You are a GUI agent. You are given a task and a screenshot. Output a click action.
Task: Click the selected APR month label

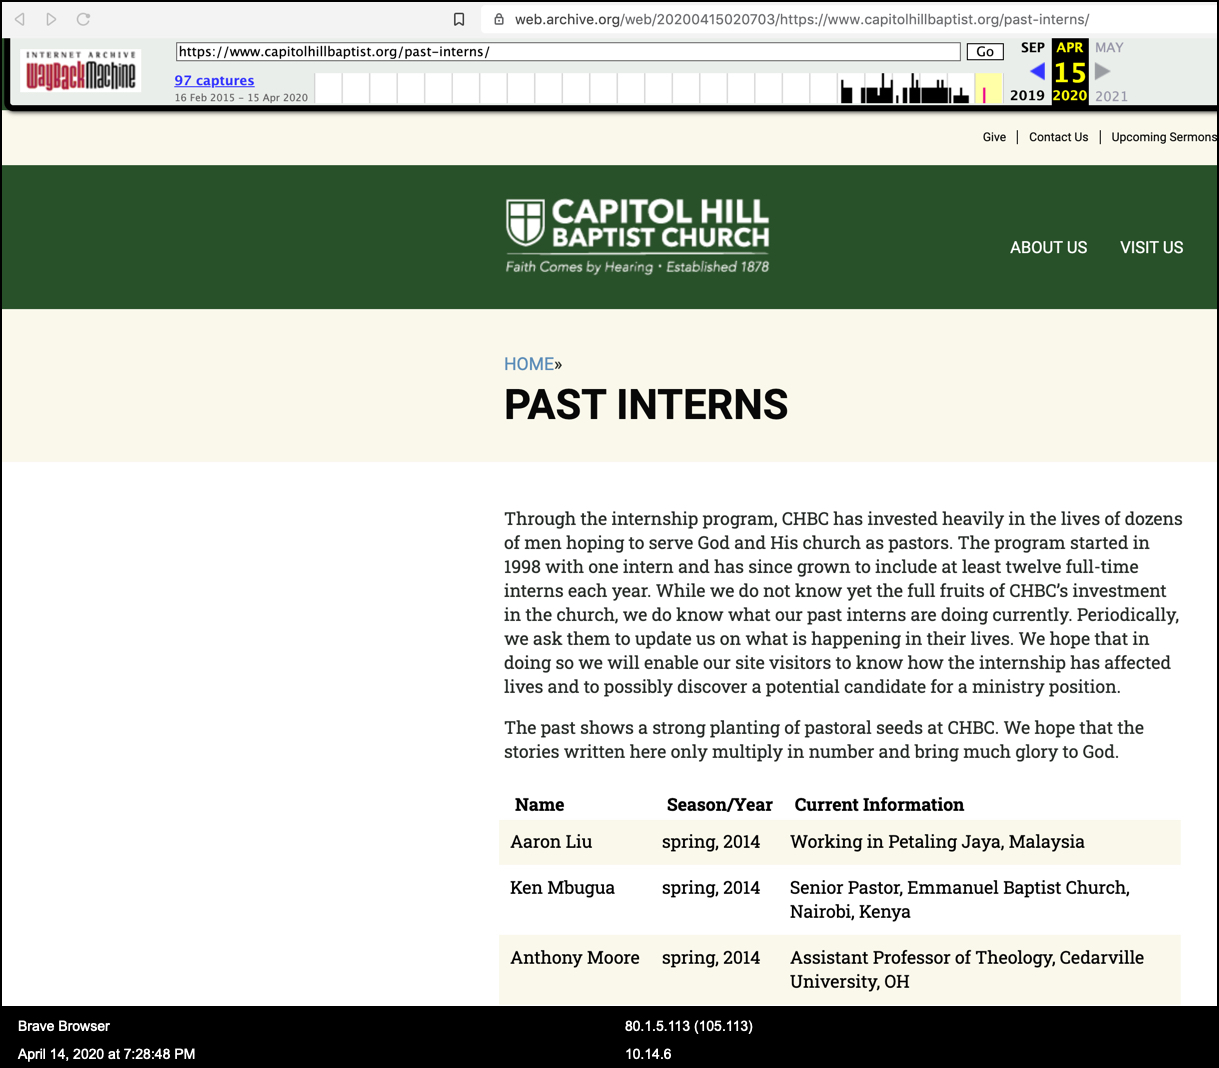click(1070, 47)
